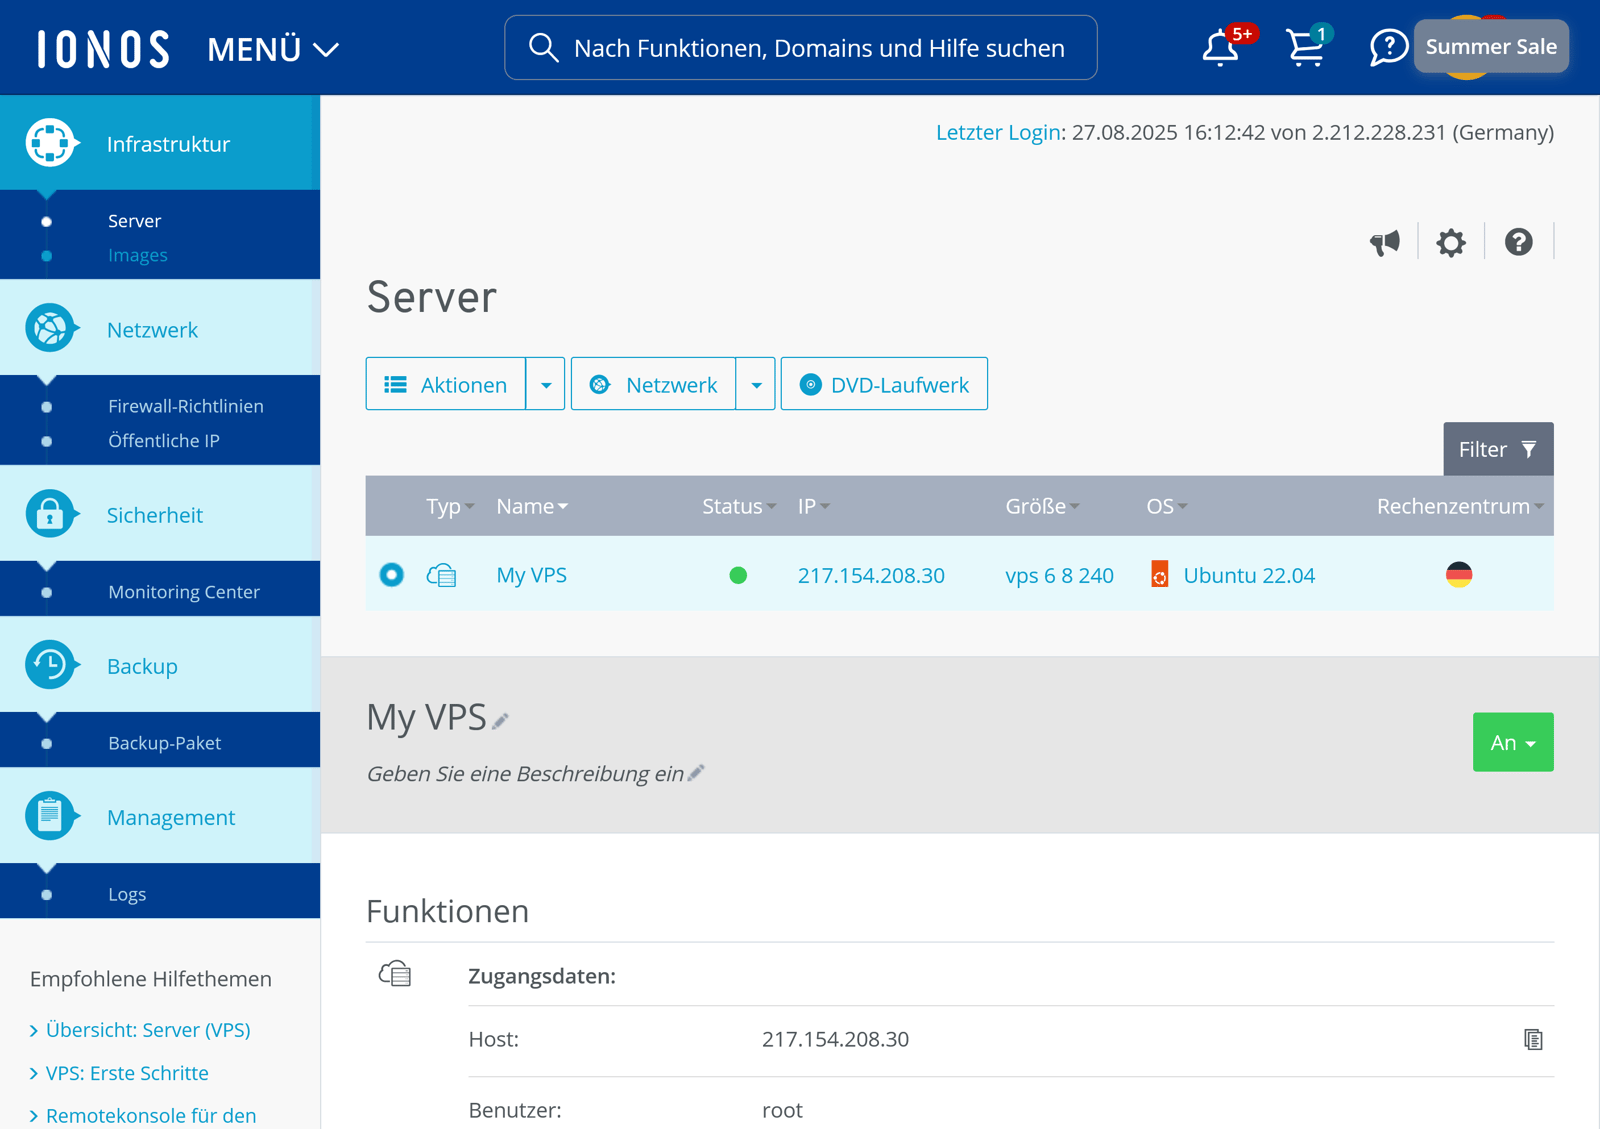Open the notifications bell
1600x1129 pixels.
pos(1220,48)
